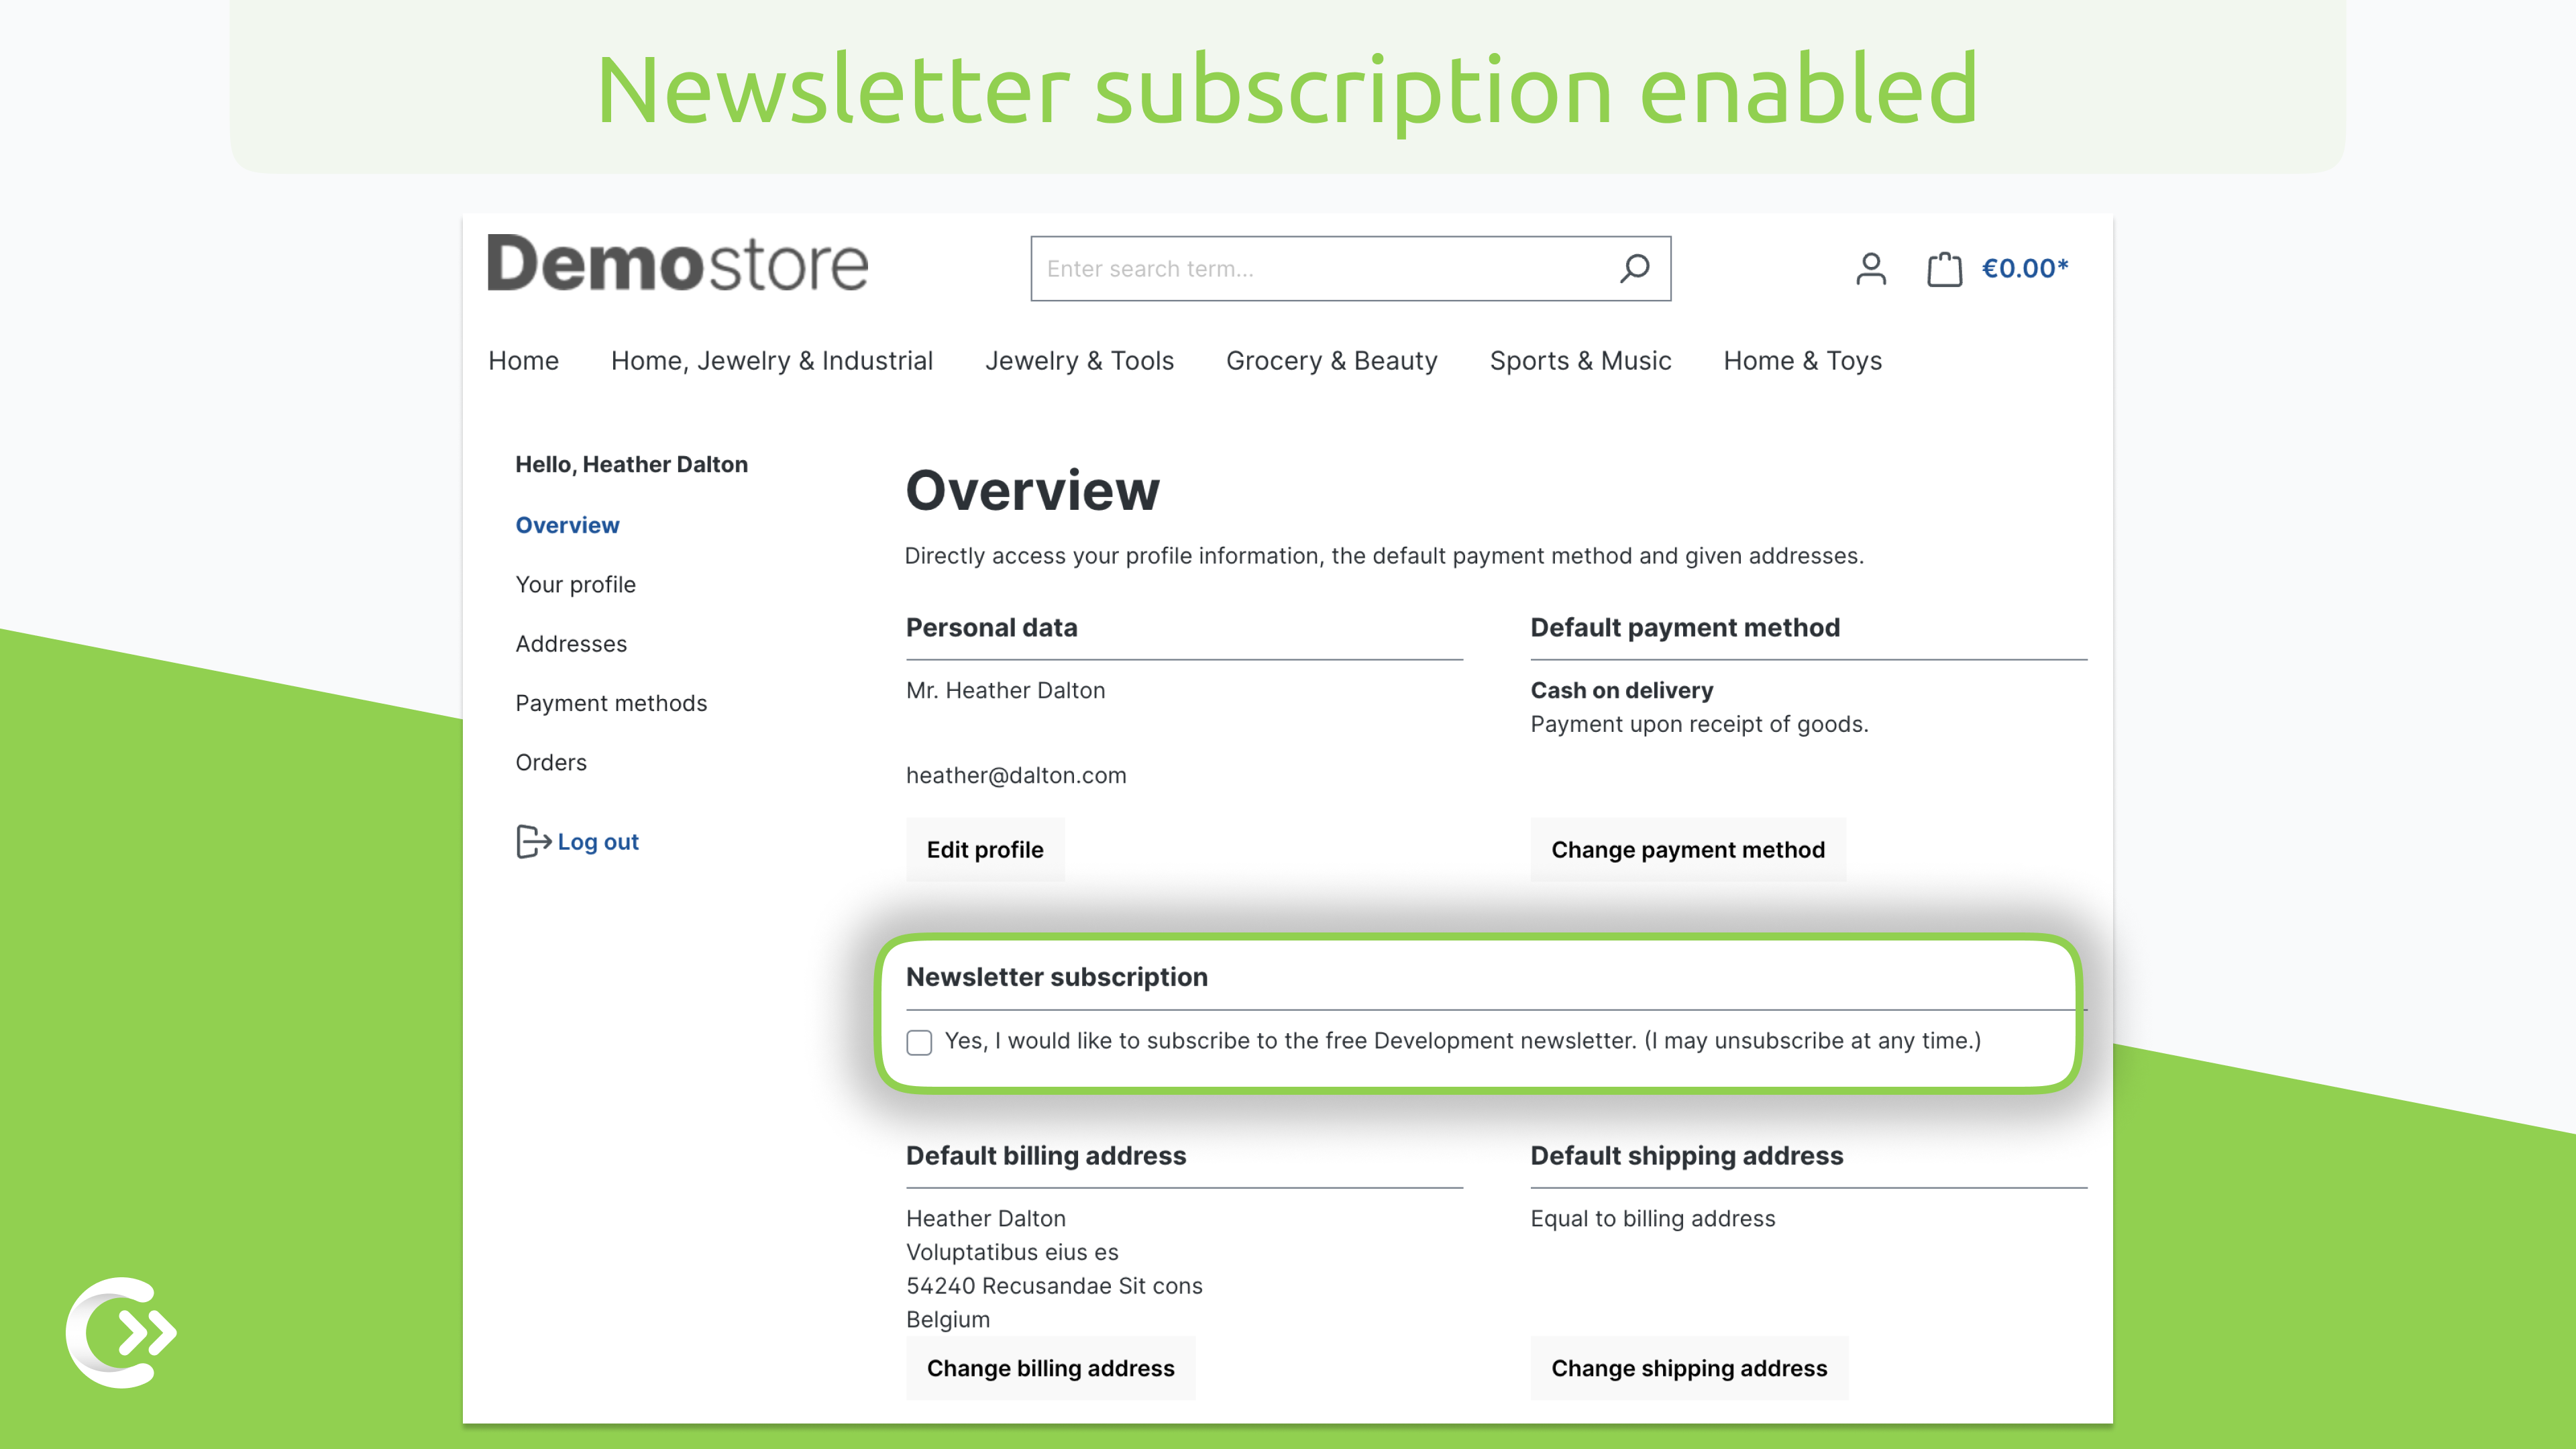The width and height of the screenshot is (2576, 1449).
Task: Click the cart price €0.00 icon
Action: [x=1996, y=267]
